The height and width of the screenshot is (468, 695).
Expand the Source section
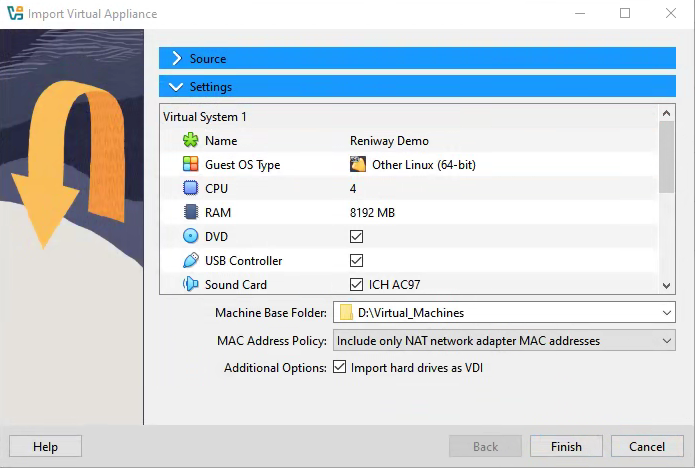(x=417, y=58)
